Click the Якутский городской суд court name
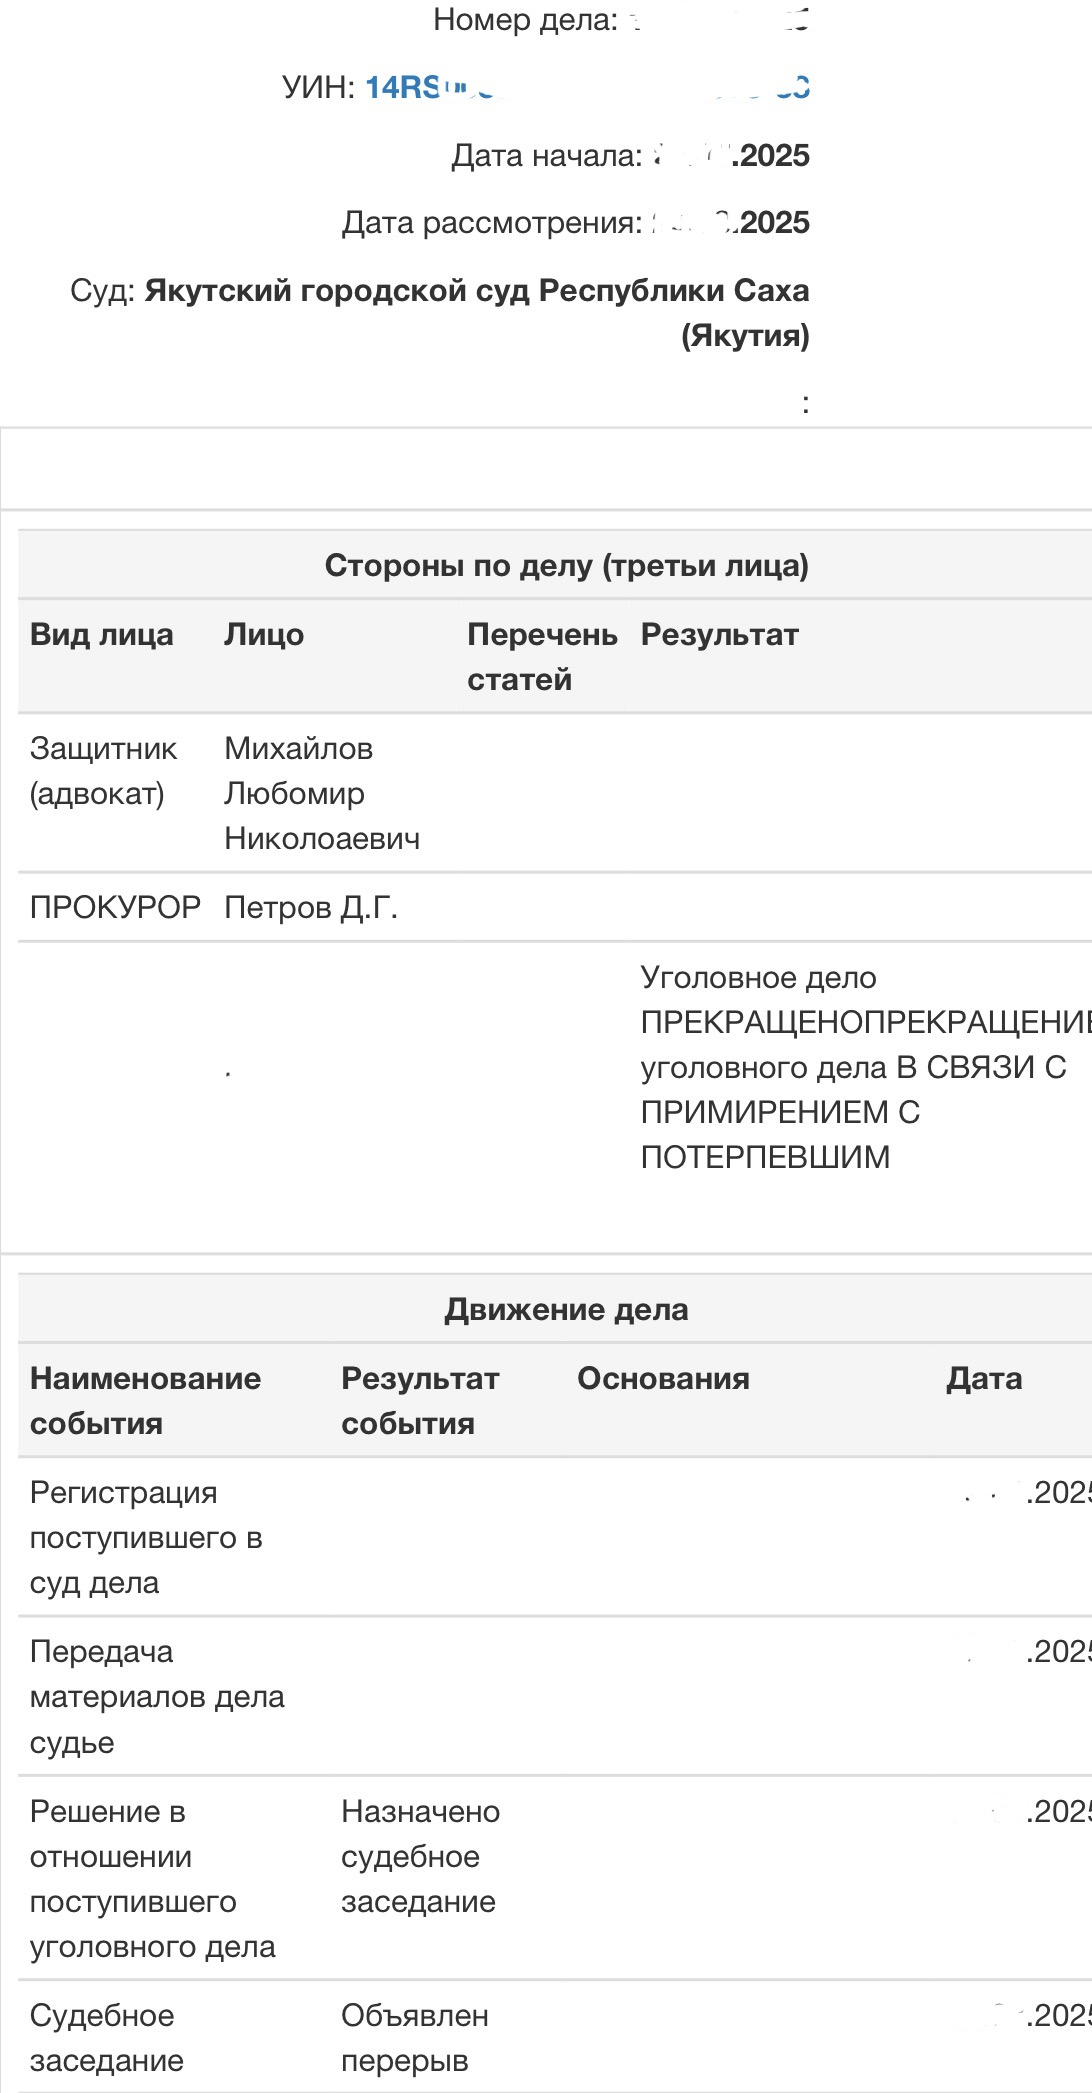 476,291
